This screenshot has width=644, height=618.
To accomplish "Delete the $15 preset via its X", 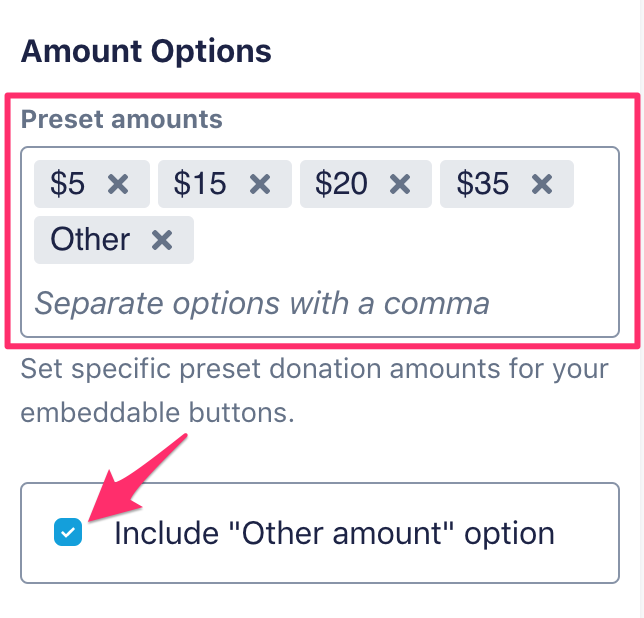I will (260, 184).
